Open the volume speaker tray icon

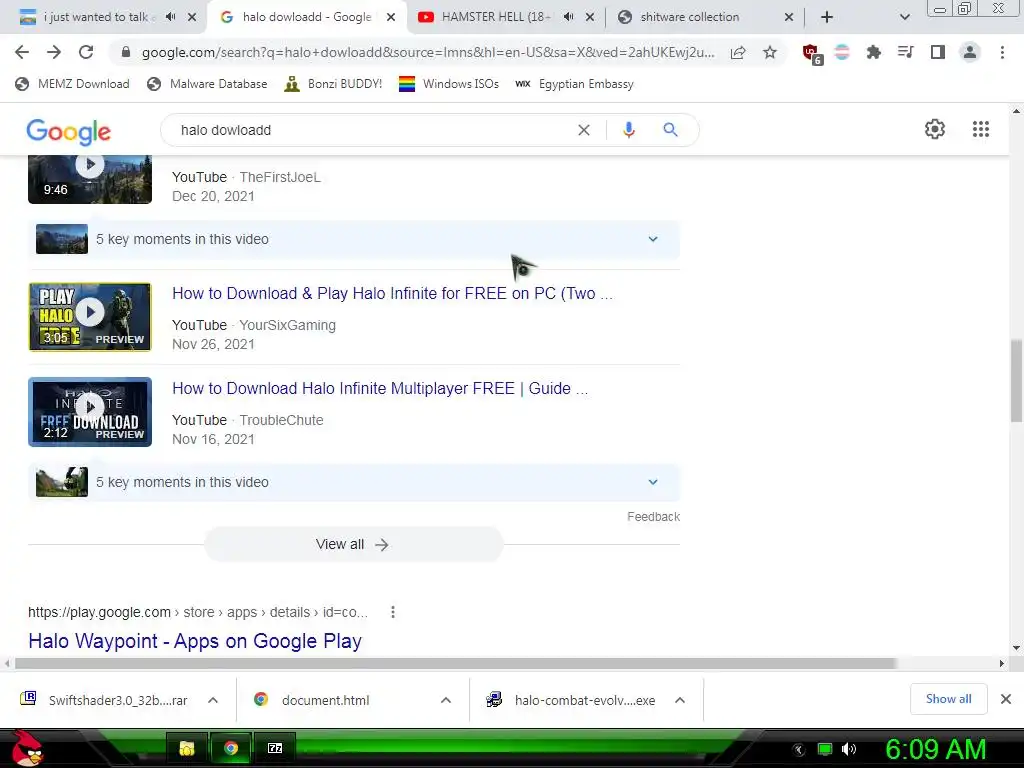(x=849, y=749)
